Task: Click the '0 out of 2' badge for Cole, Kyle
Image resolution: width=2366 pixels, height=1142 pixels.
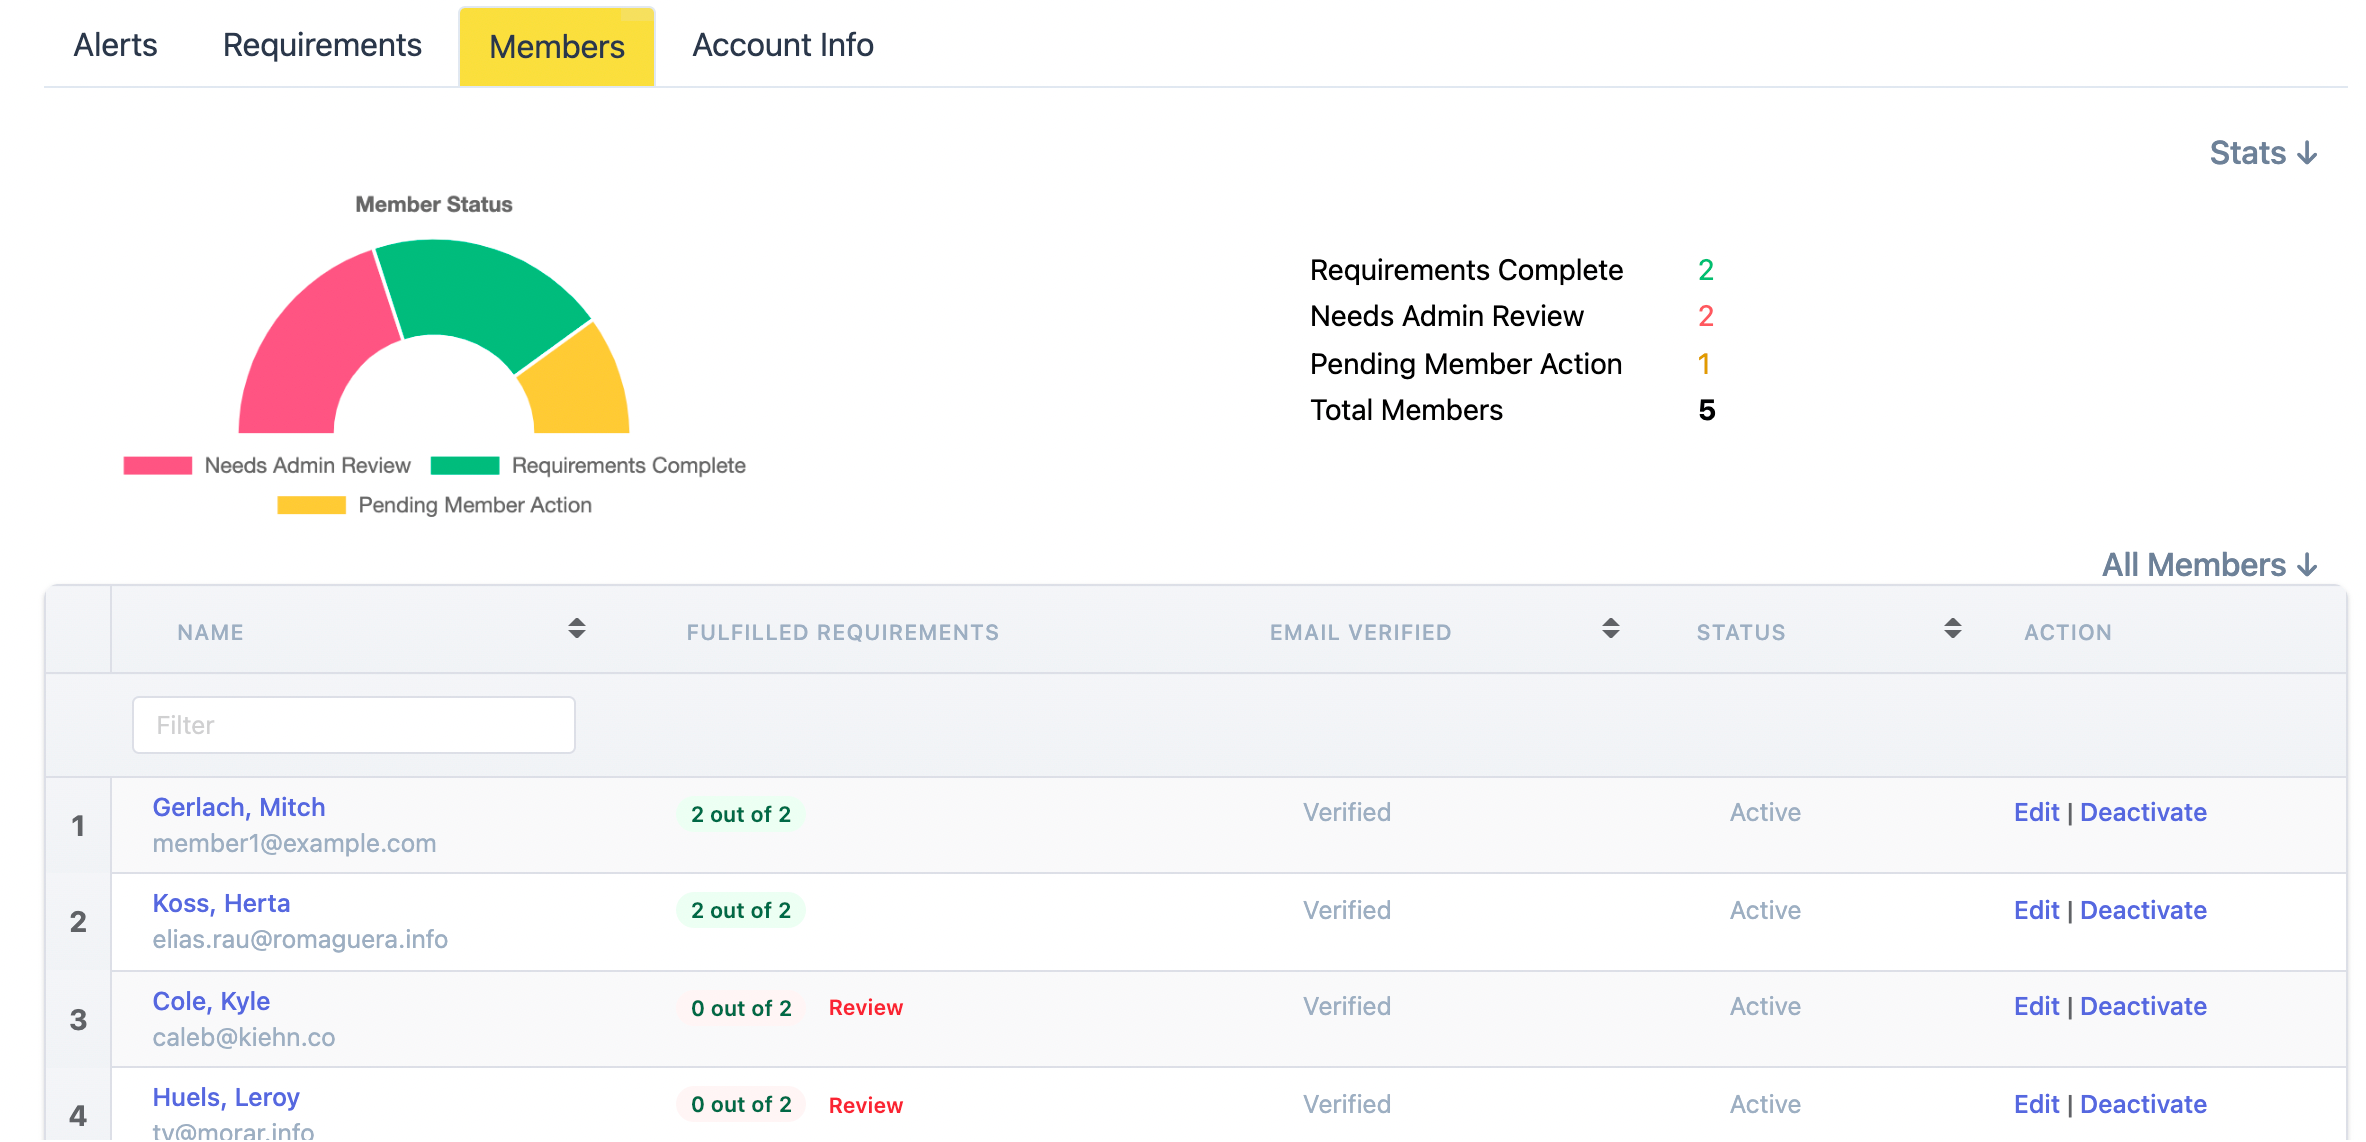Action: pos(741,1008)
